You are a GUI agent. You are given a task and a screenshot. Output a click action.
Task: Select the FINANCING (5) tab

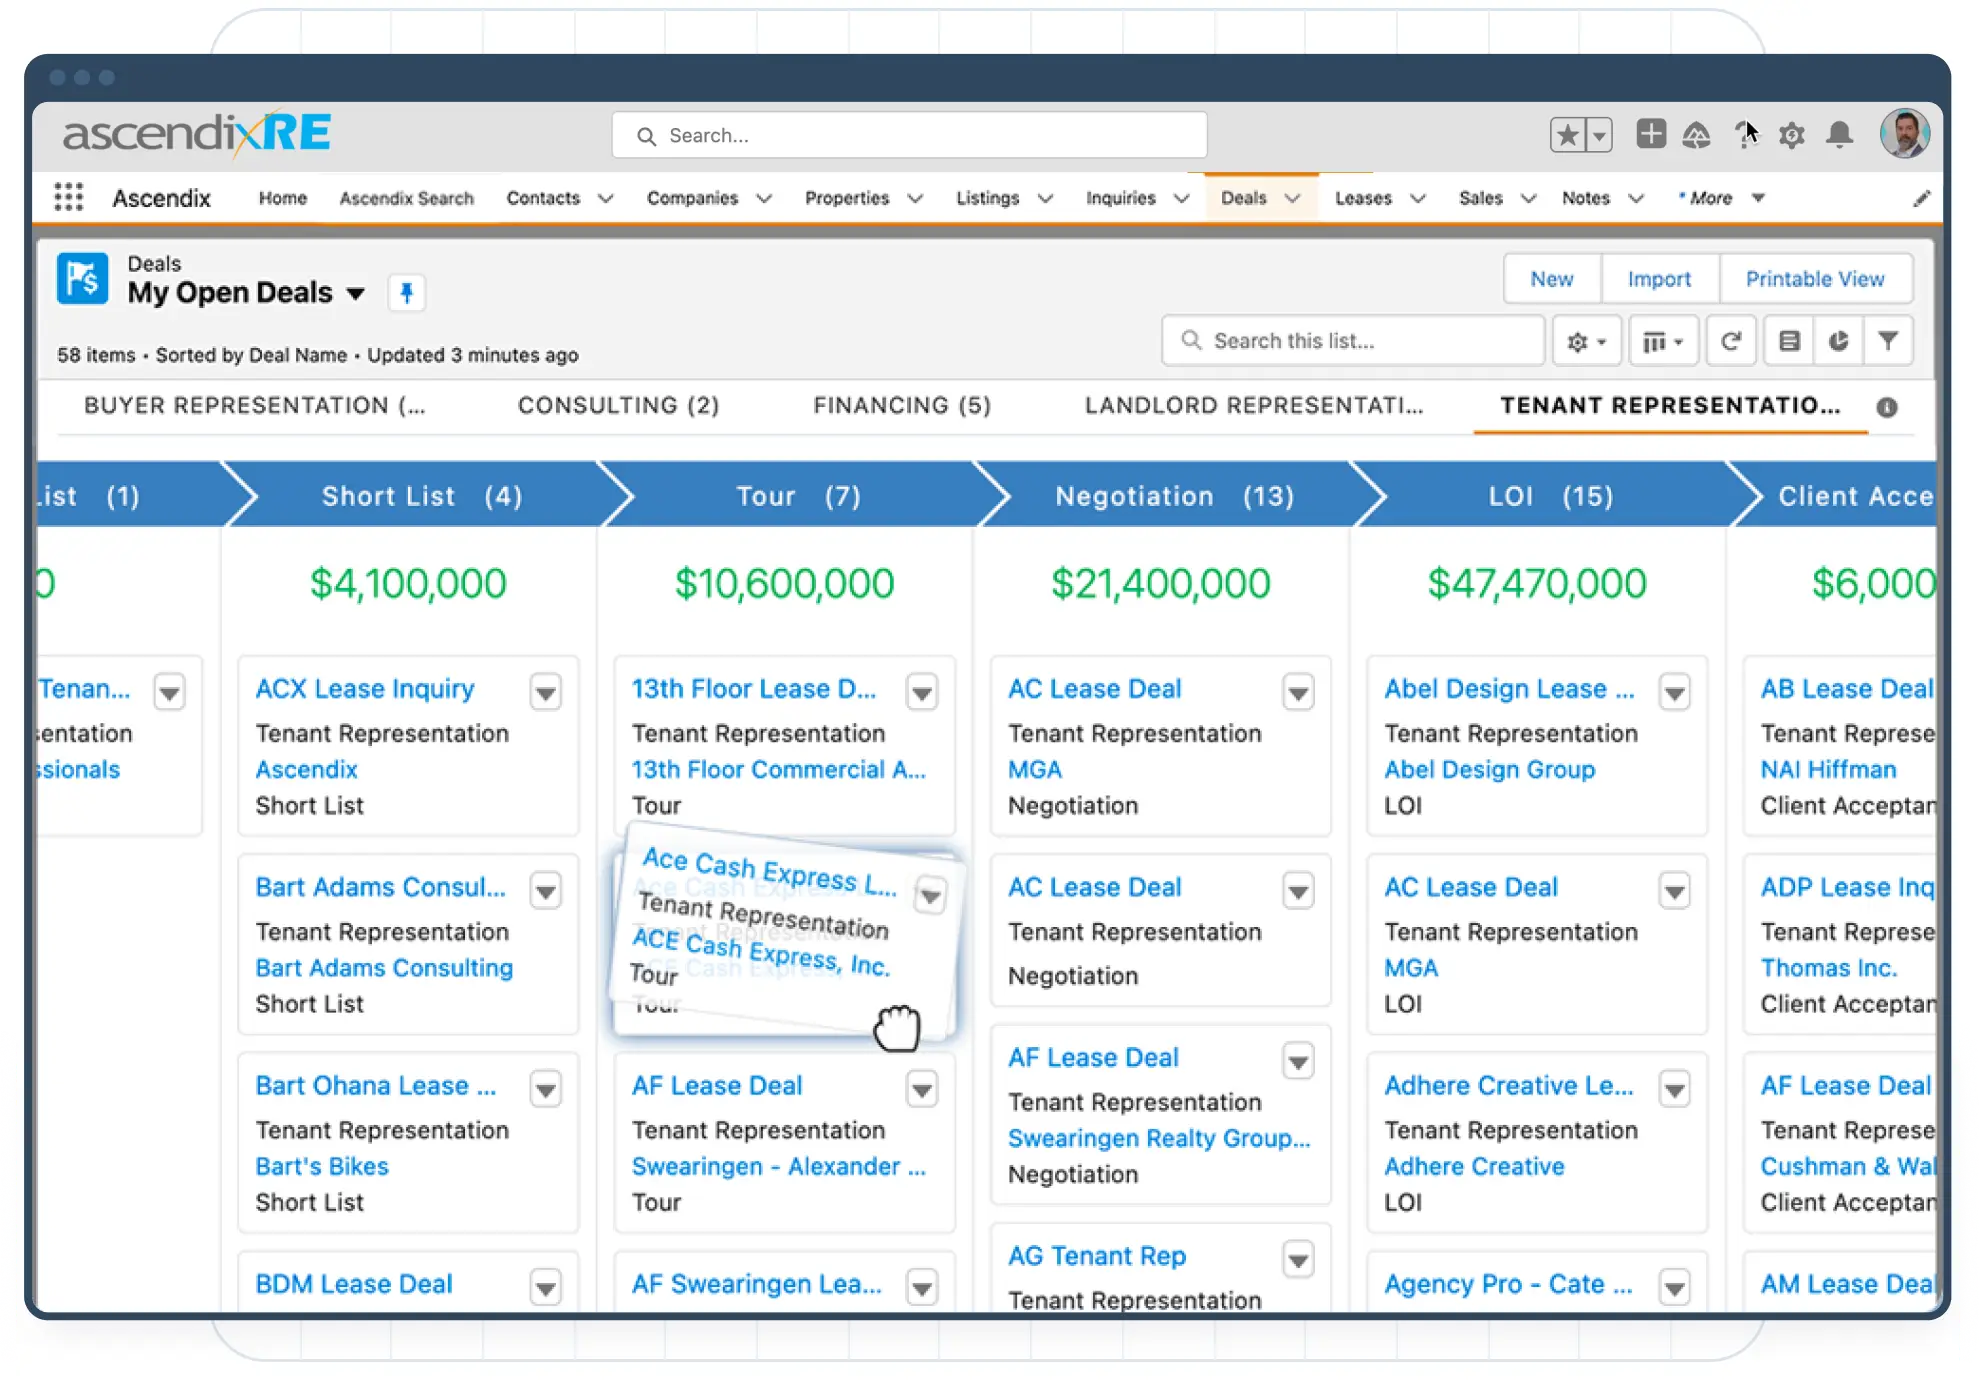coord(902,405)
